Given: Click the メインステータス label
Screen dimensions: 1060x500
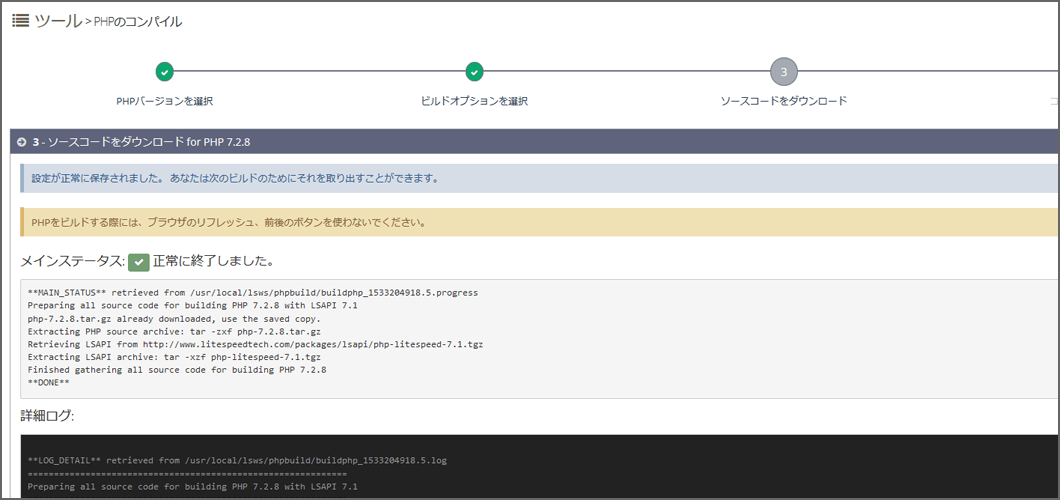Looking at the screenshot, I should [x=72, y=261].
